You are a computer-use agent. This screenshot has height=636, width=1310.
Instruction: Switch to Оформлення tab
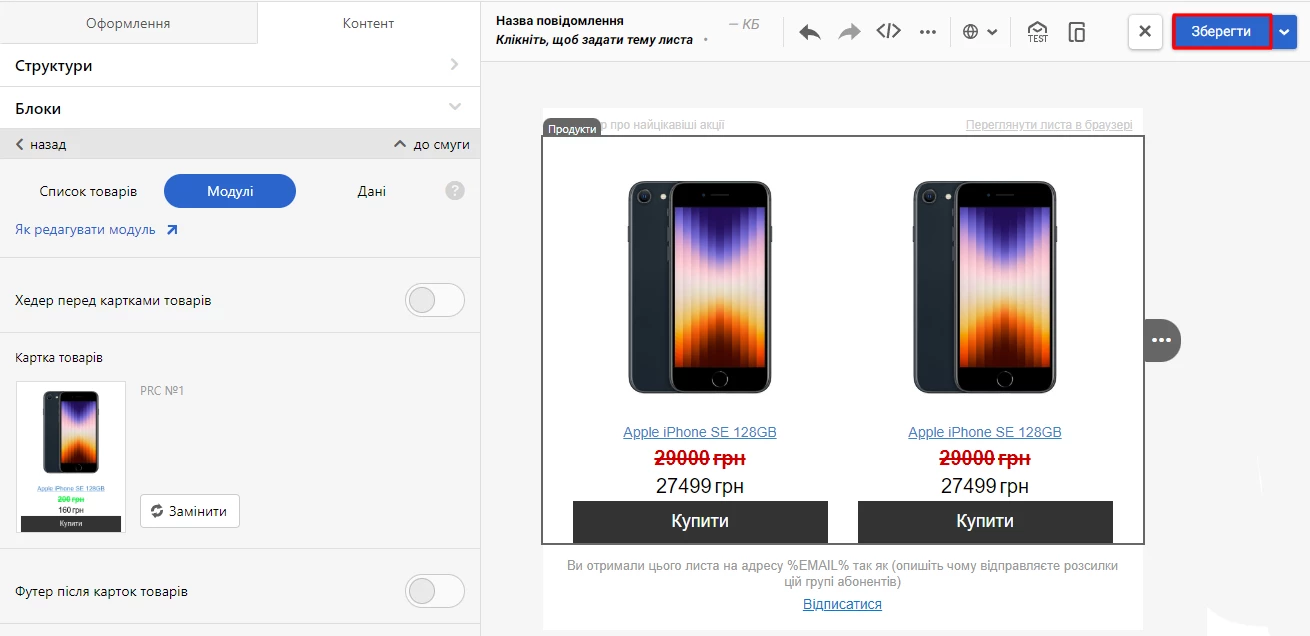128,23
